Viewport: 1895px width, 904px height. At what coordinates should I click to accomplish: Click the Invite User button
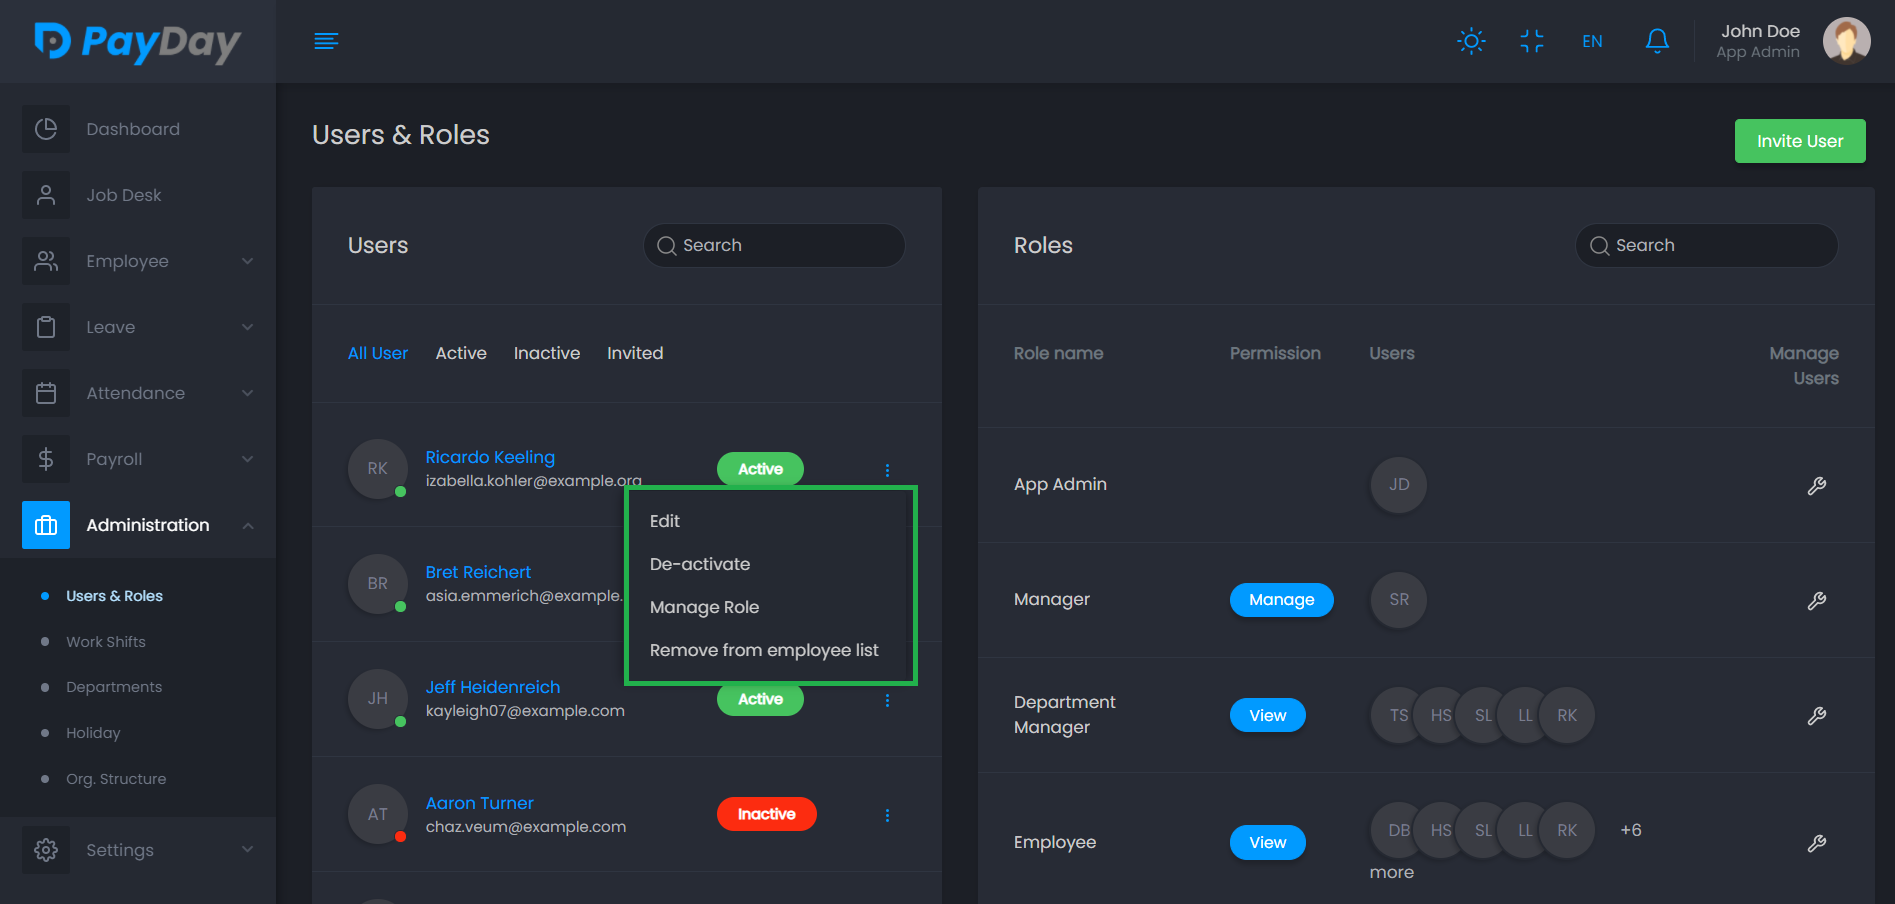[1799, 141]
